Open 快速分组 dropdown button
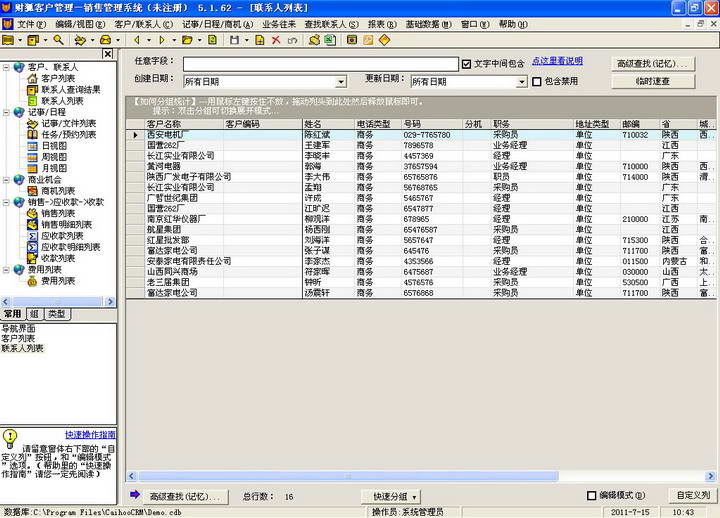The width and height of the screenshot is (720, 518). (391, 496)
